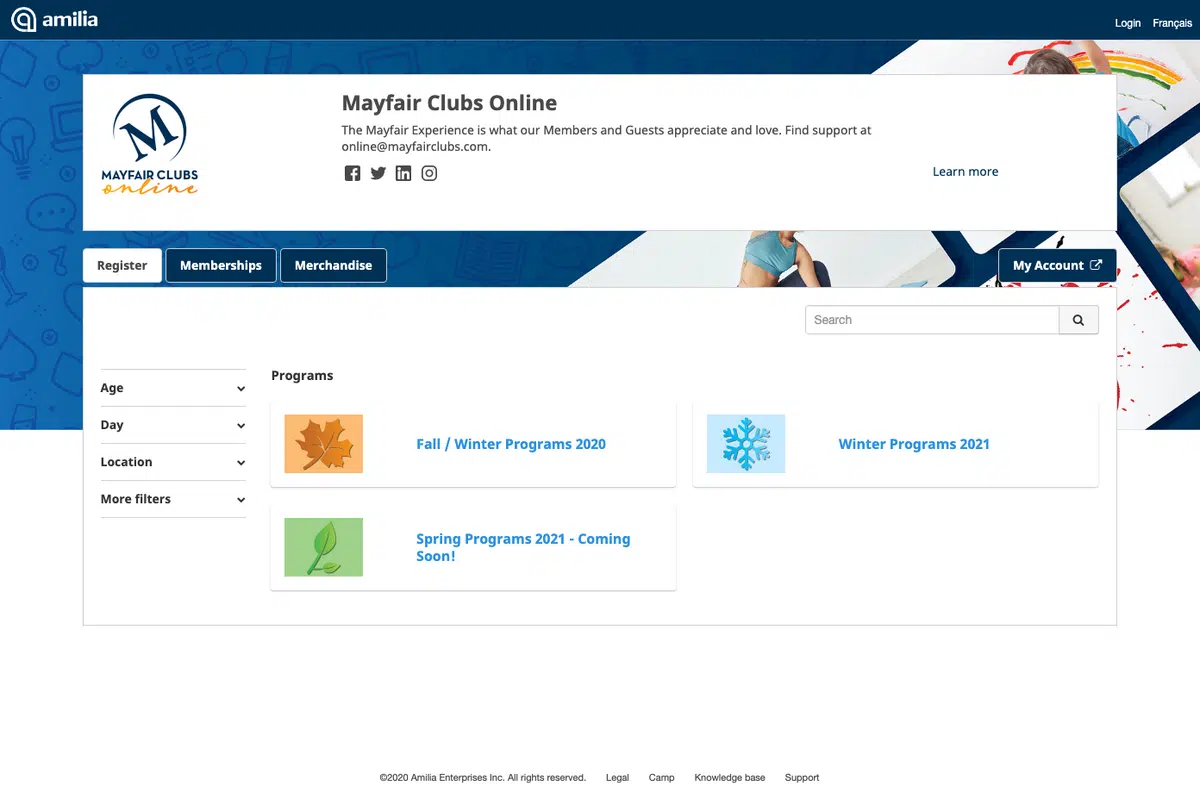
Task: Open the My Account button
Action: [x=1057, y=265]
